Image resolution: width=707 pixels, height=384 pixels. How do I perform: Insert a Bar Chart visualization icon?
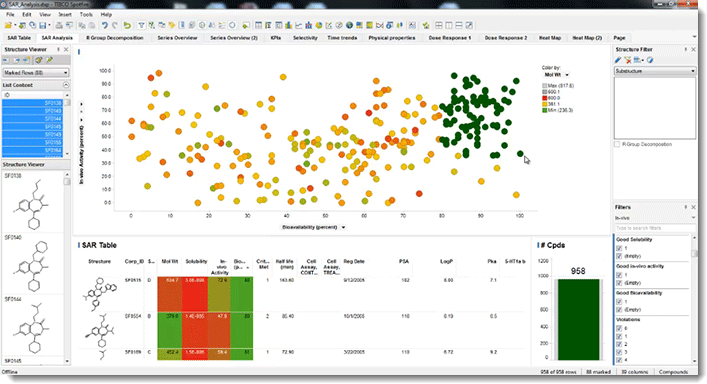click(288, 25)
